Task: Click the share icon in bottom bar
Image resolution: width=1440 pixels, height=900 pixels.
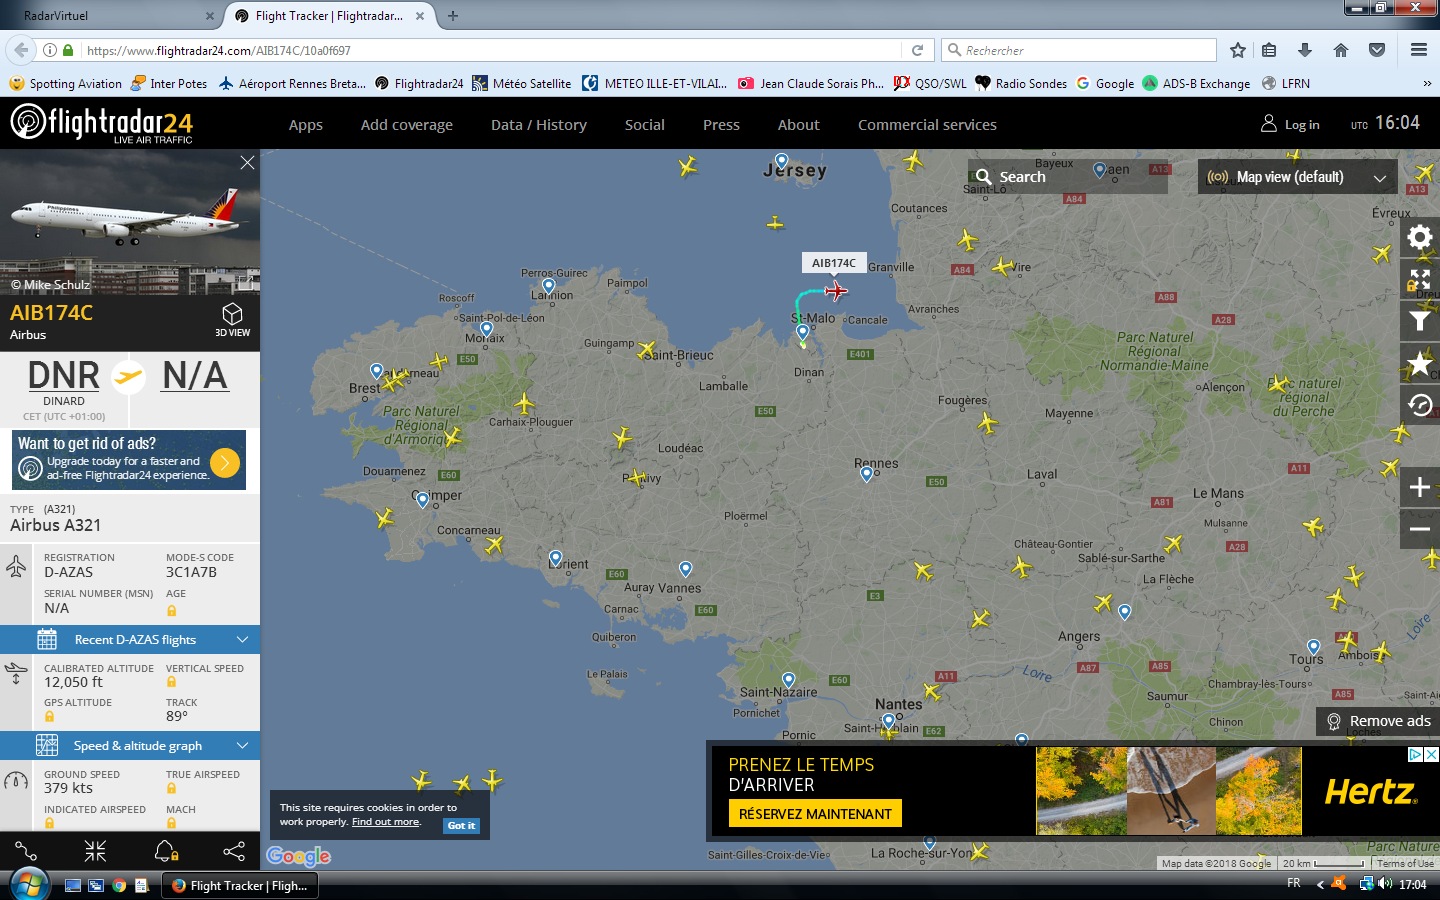Action: click(x=234, y=851)
